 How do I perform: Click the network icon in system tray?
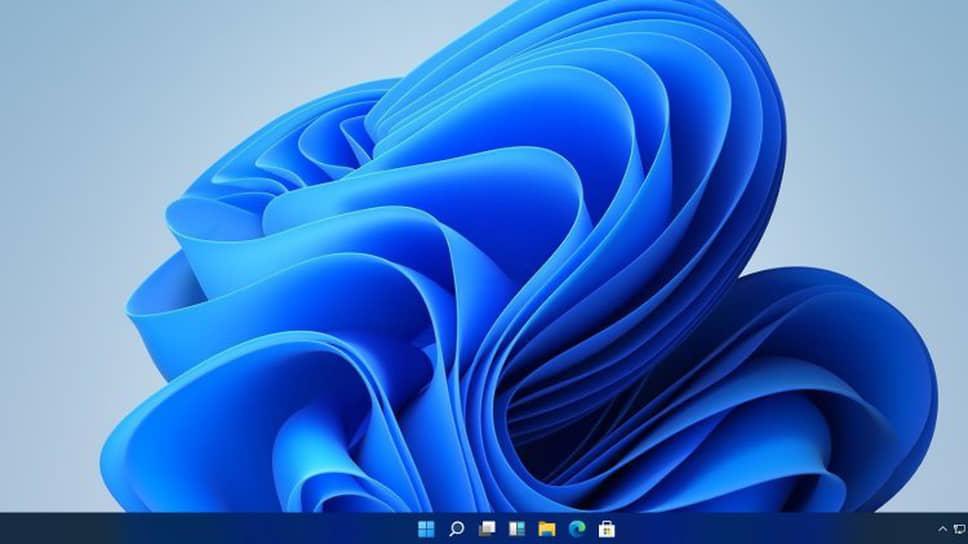959,528
